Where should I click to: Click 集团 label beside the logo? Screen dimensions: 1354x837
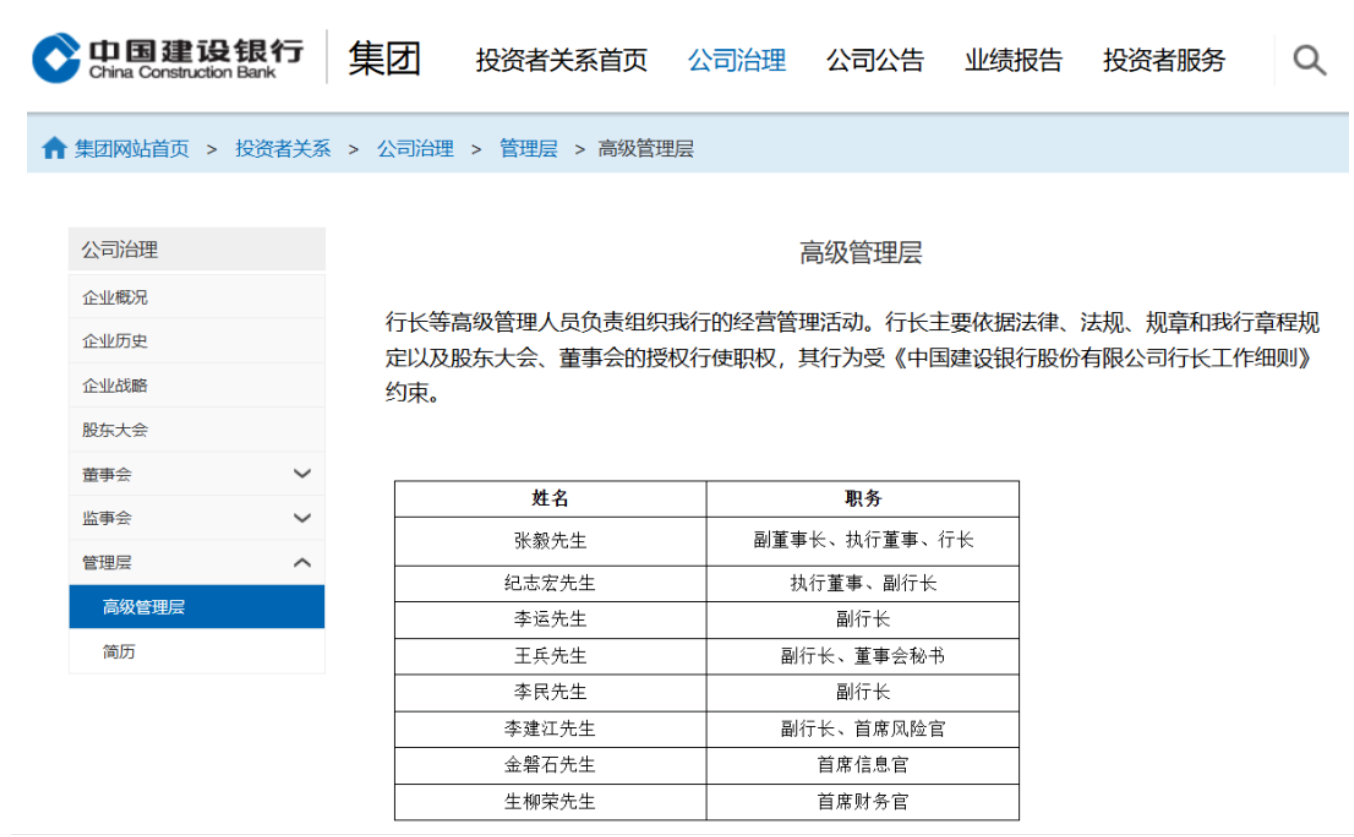pos(384,59)
